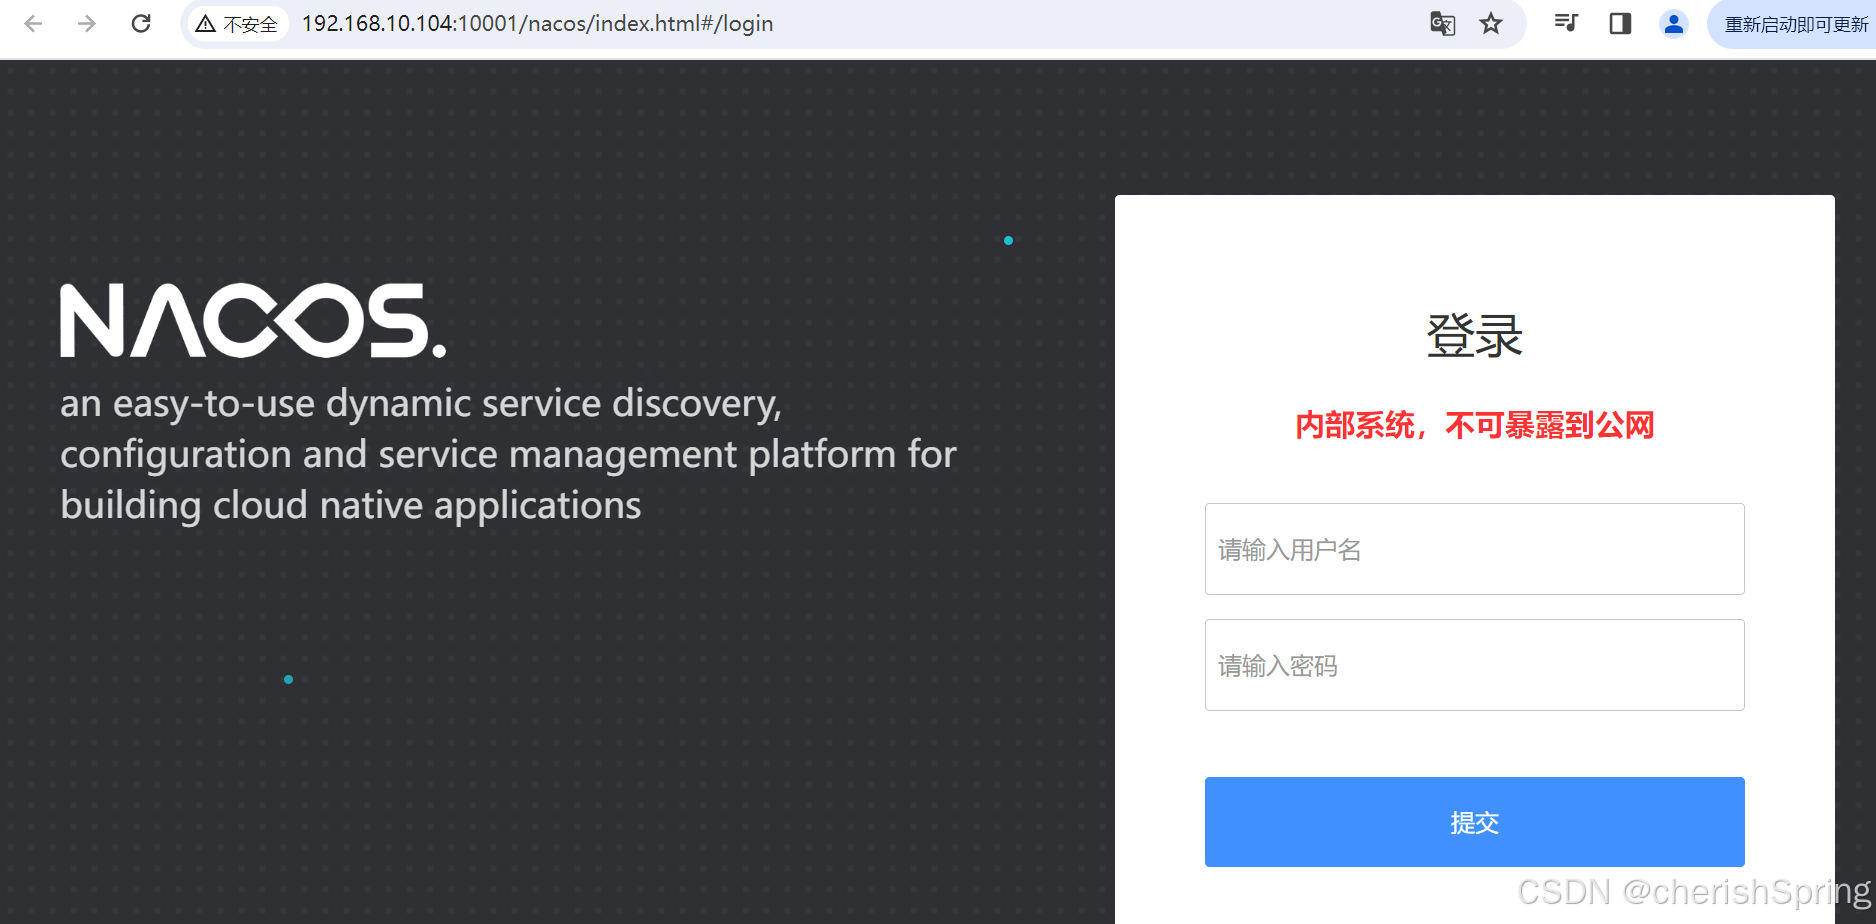The width and height of the screenshot is (1876, 924).
Task: Open the browser profile avatar
Action: [1674, 24]
